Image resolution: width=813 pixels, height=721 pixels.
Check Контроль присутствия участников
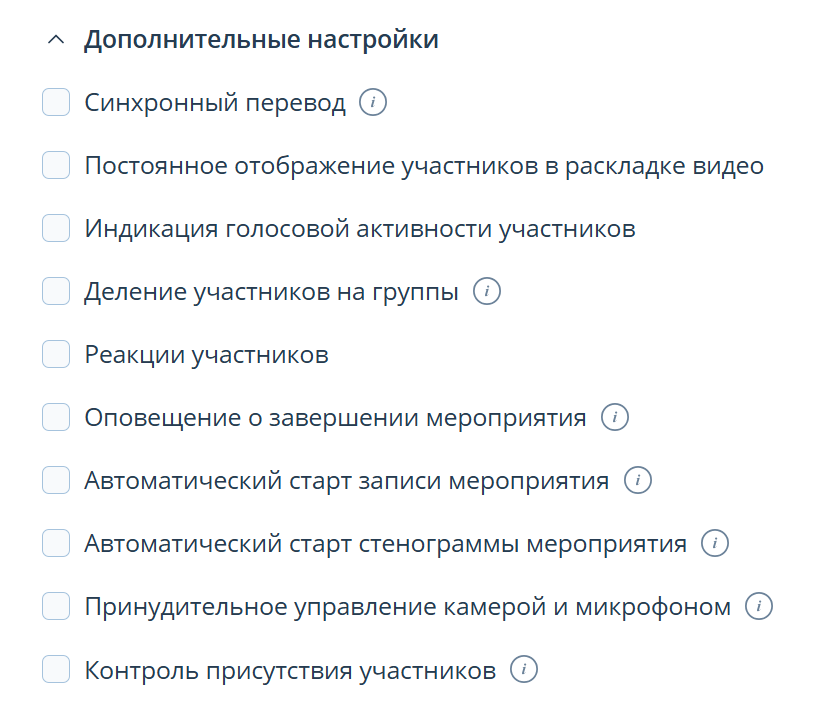pyautogui.click(x=55, y=668)
